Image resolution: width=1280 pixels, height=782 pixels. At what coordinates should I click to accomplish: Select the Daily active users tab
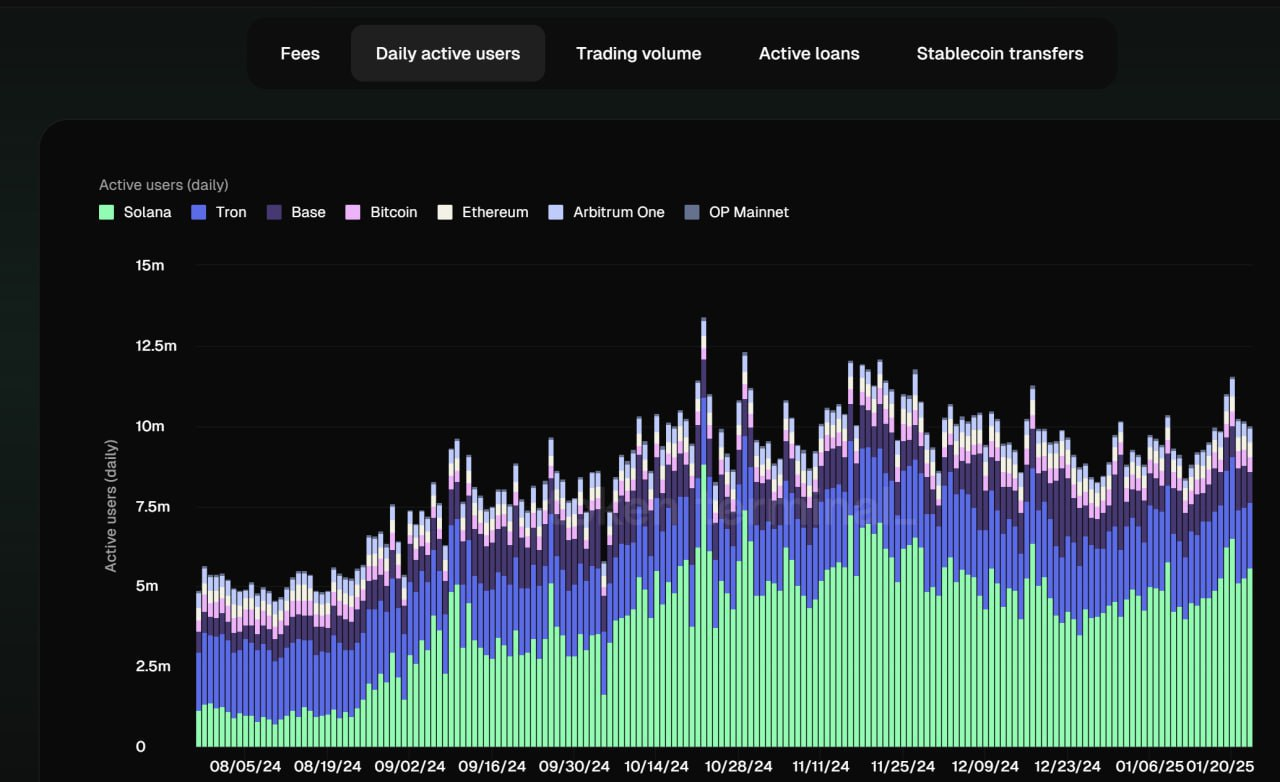(x=447, y=54)
